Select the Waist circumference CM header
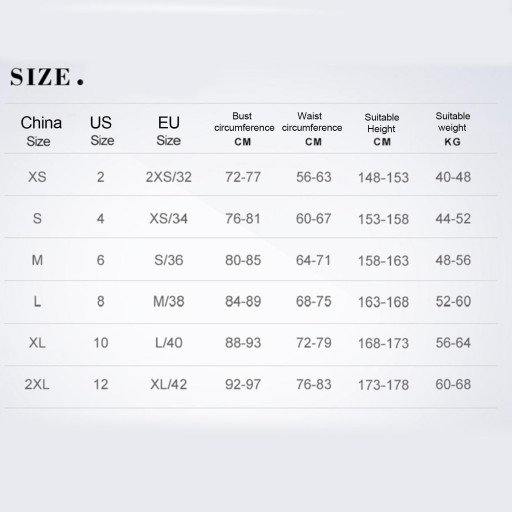 (x=312, y=129)
